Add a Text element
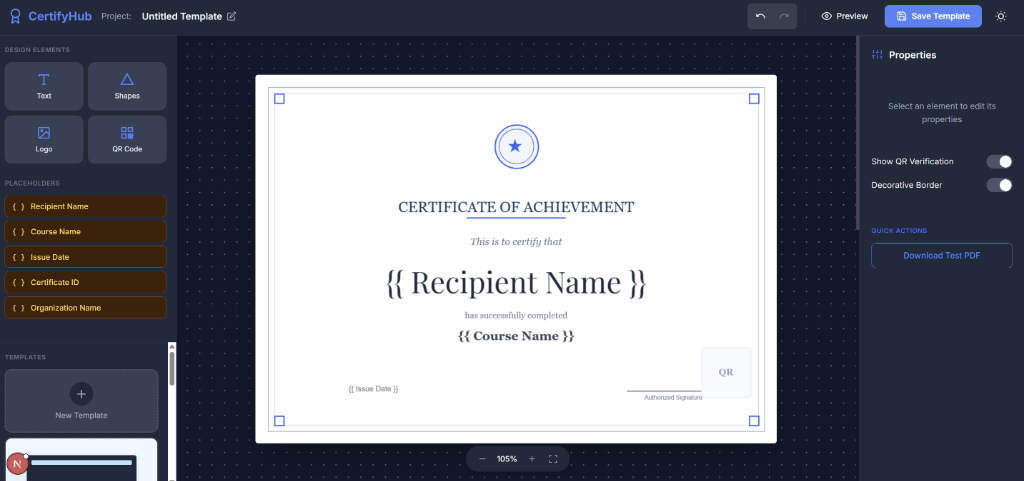The height and width of the screenshot is (481, 1024). pos(44,86)
